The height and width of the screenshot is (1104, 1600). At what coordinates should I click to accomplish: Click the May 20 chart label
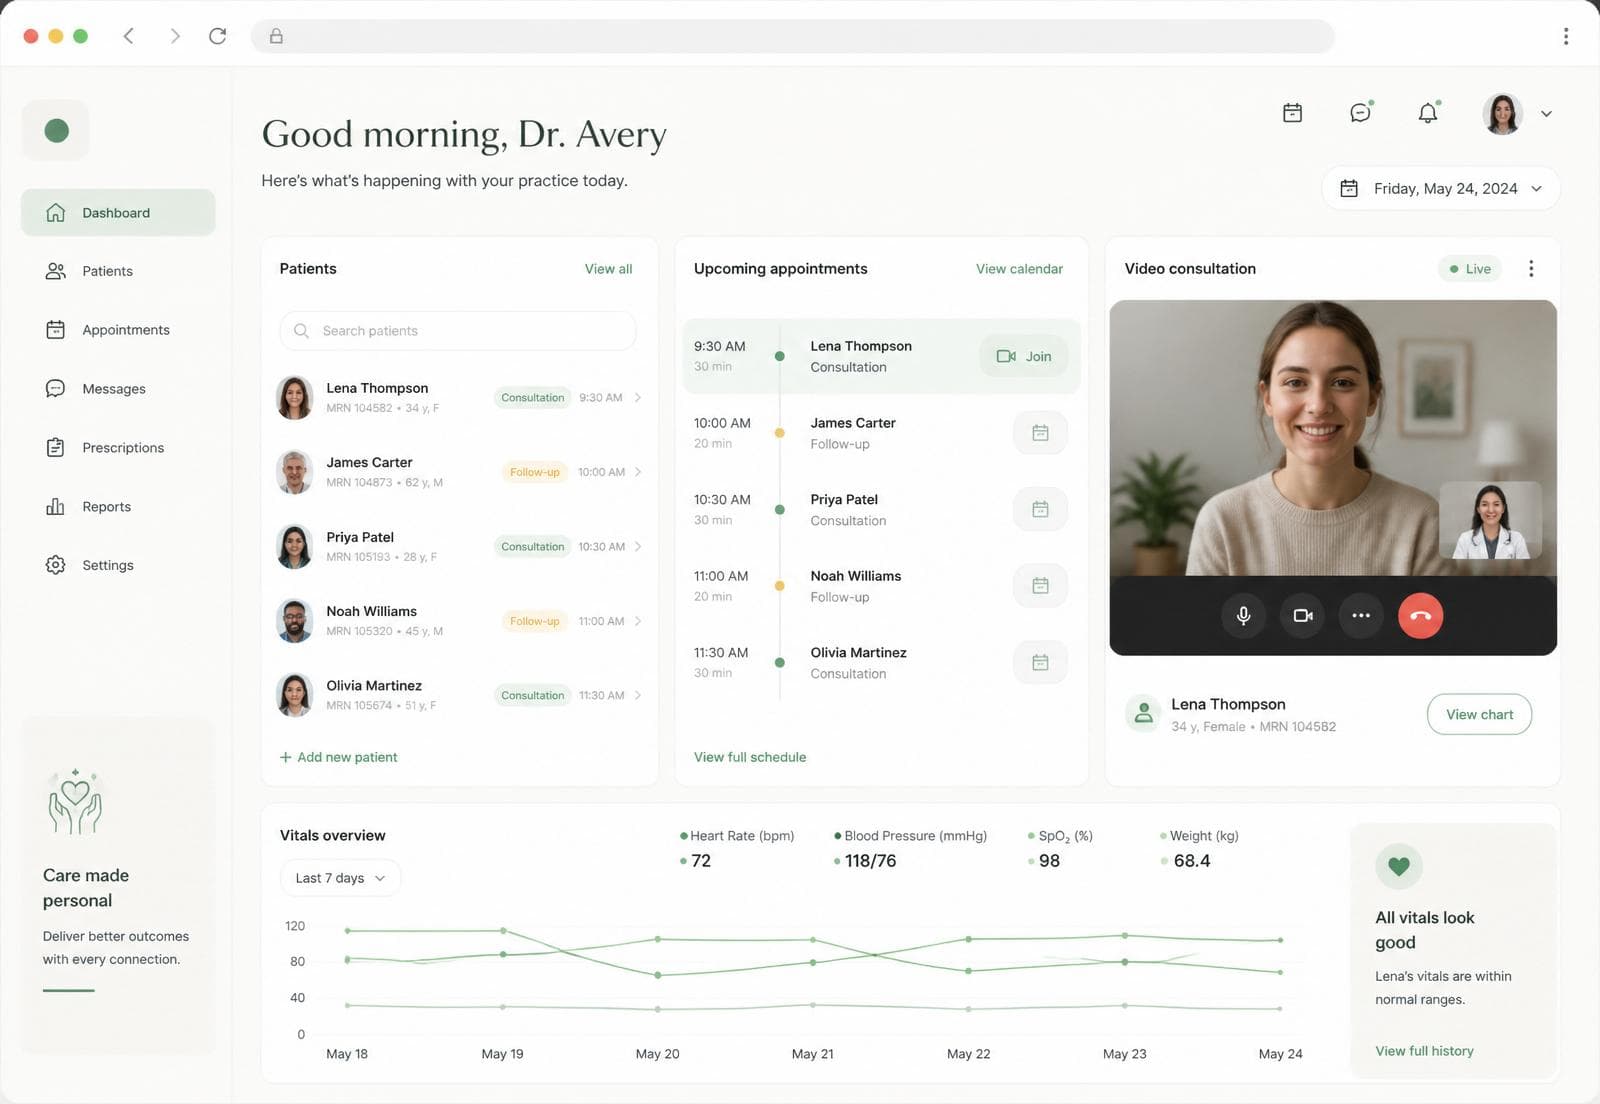pos(657,1054)
